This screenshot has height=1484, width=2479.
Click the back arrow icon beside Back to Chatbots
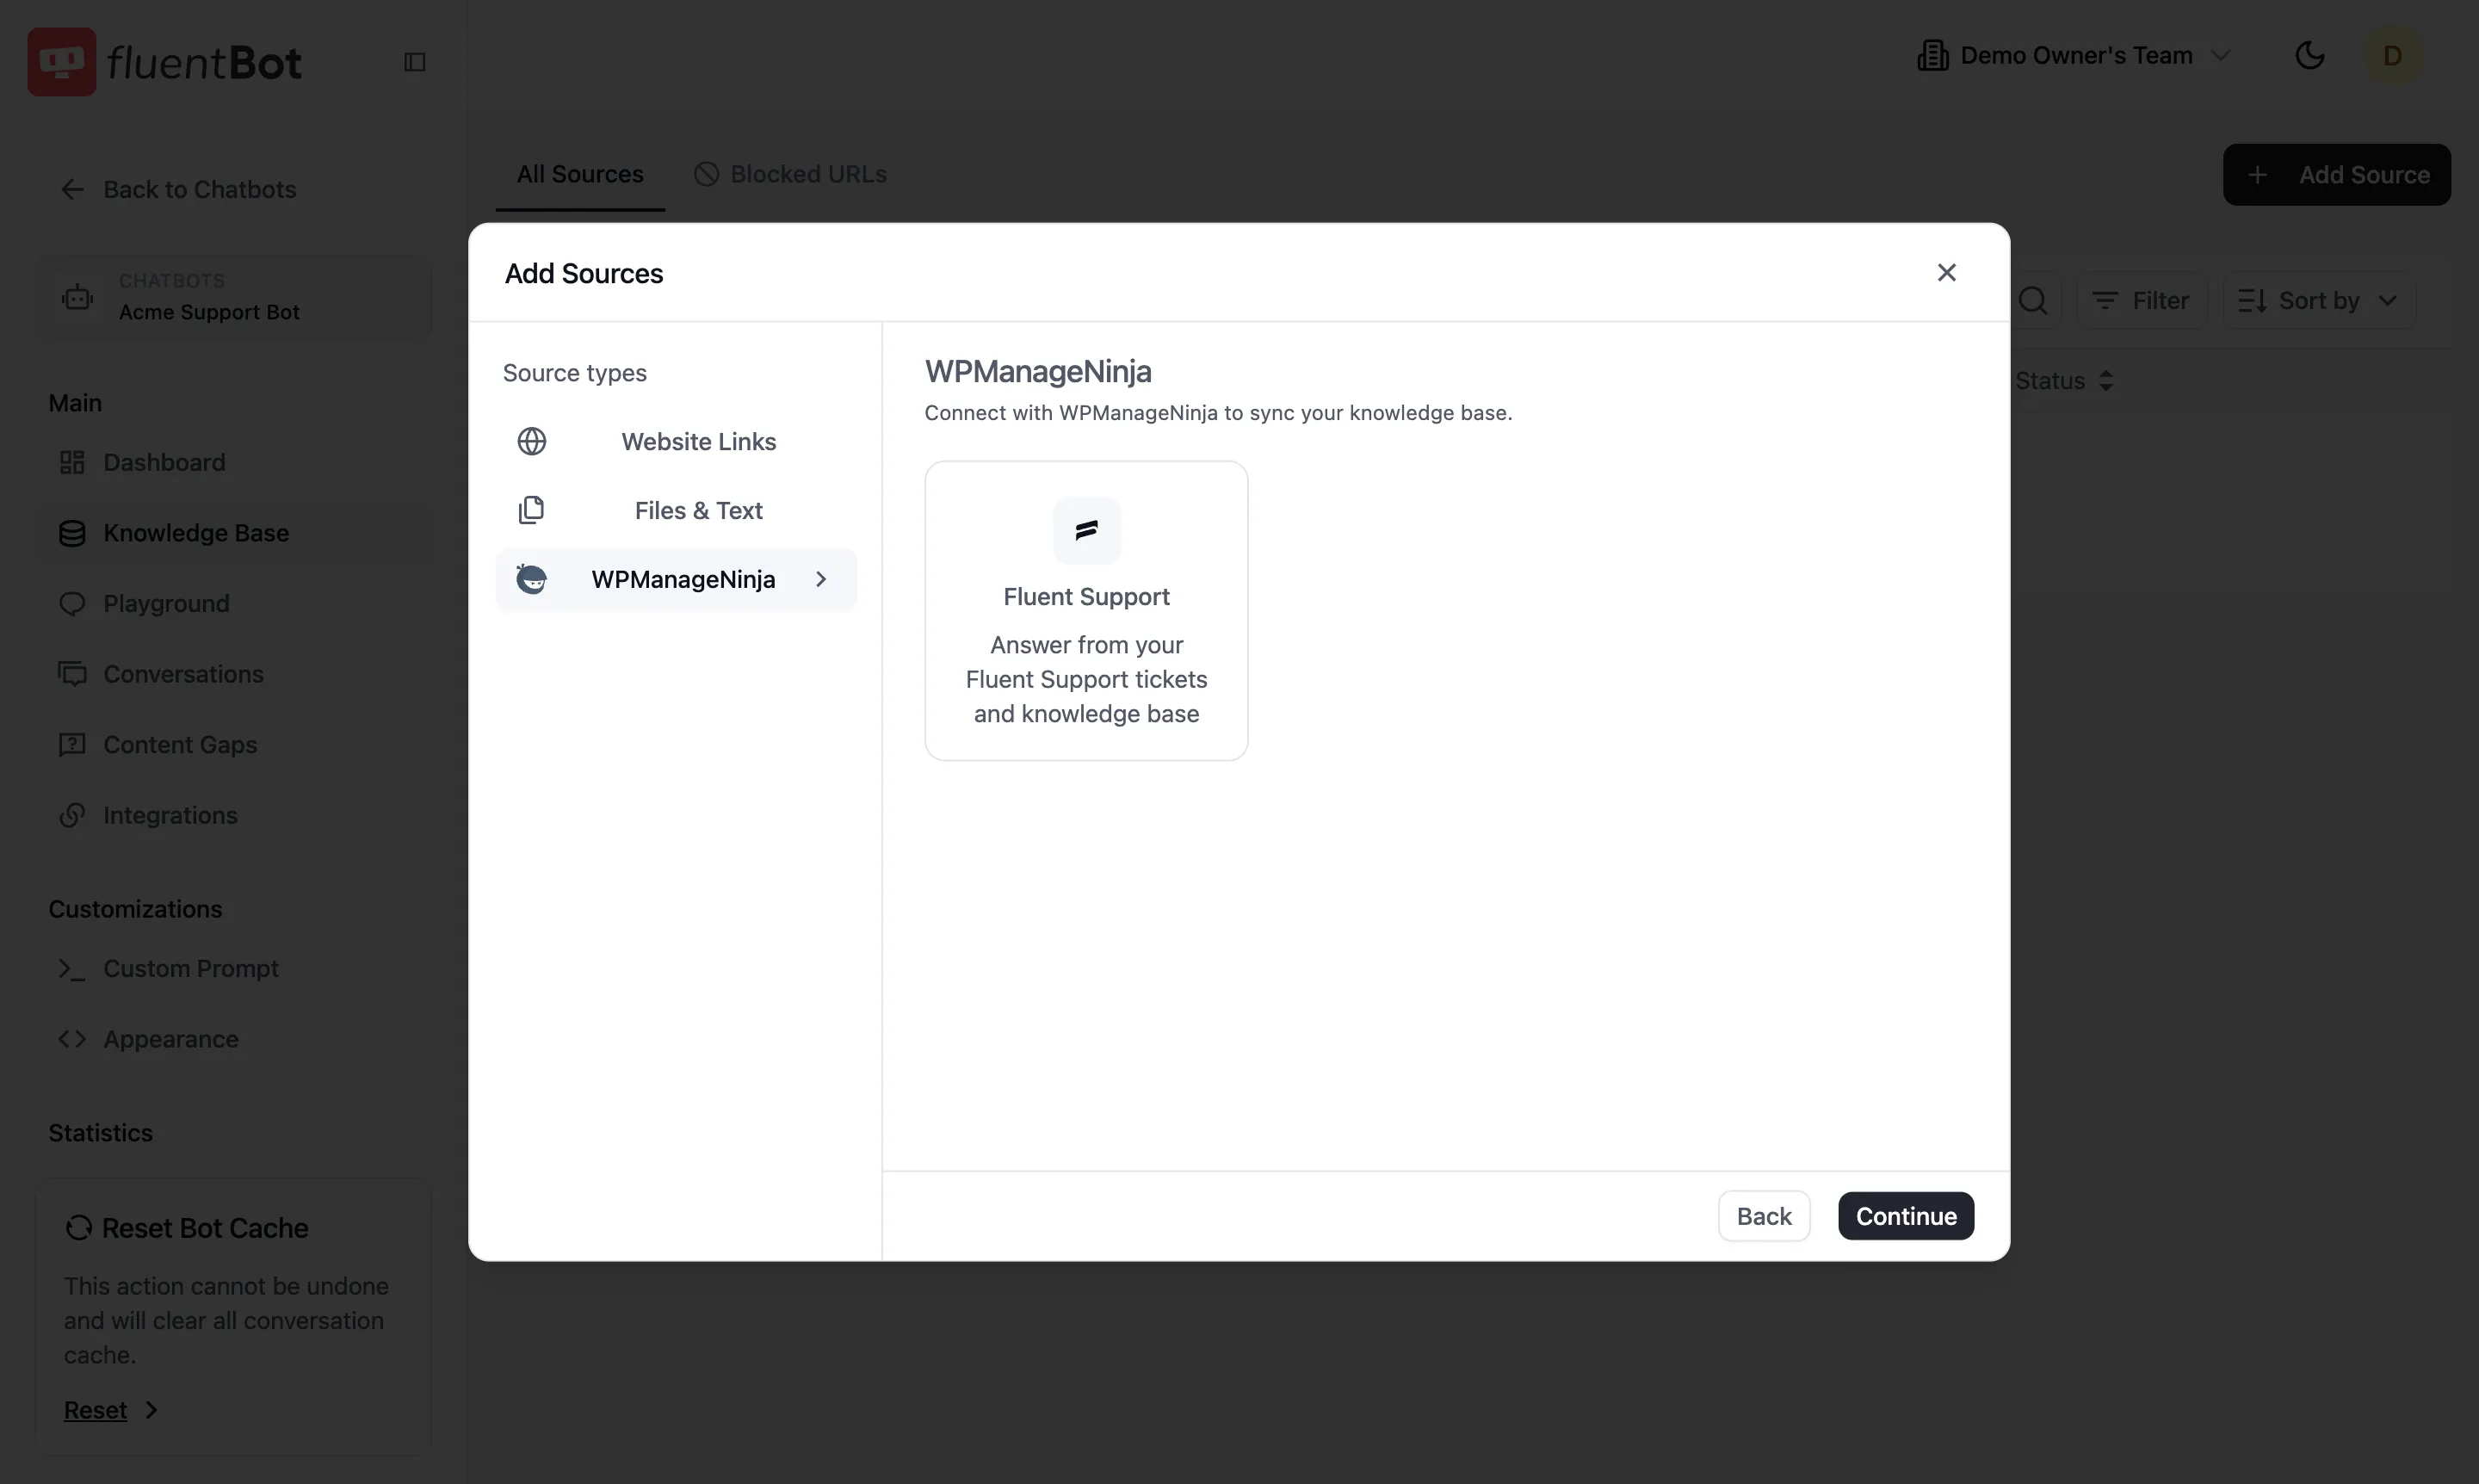coord(72,189)
